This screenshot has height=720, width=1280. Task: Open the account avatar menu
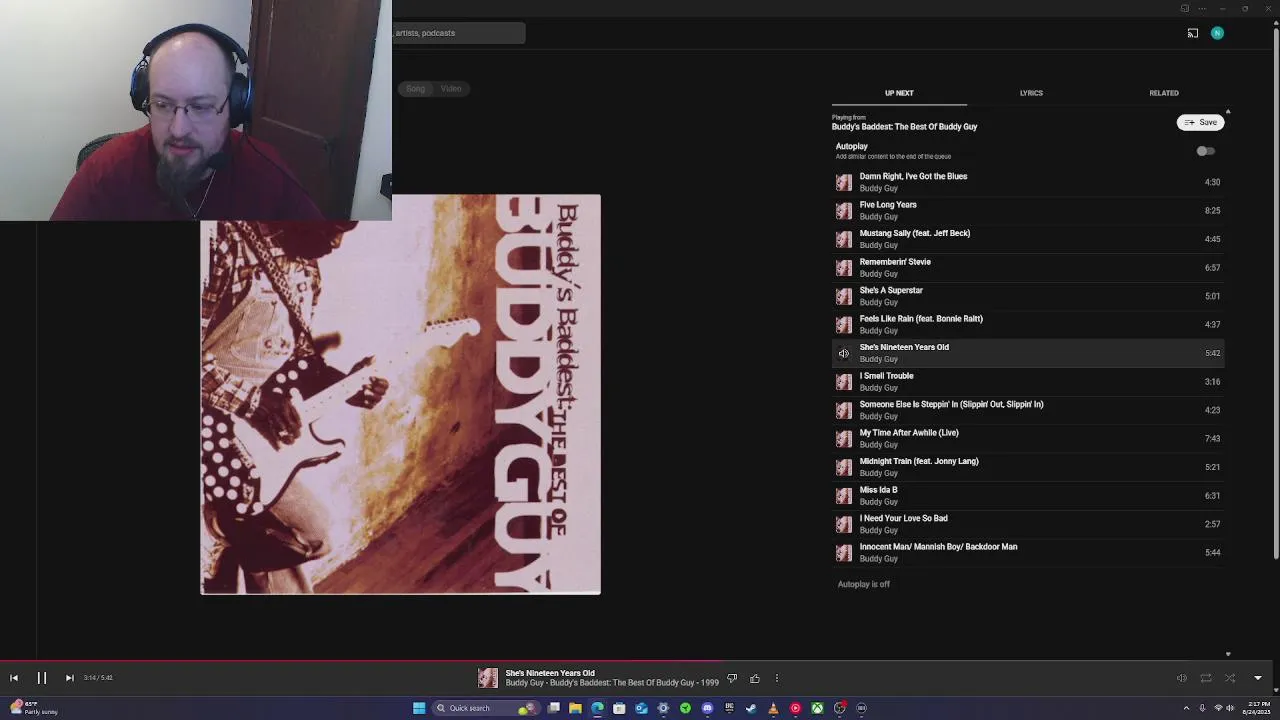click(1217, 33)
